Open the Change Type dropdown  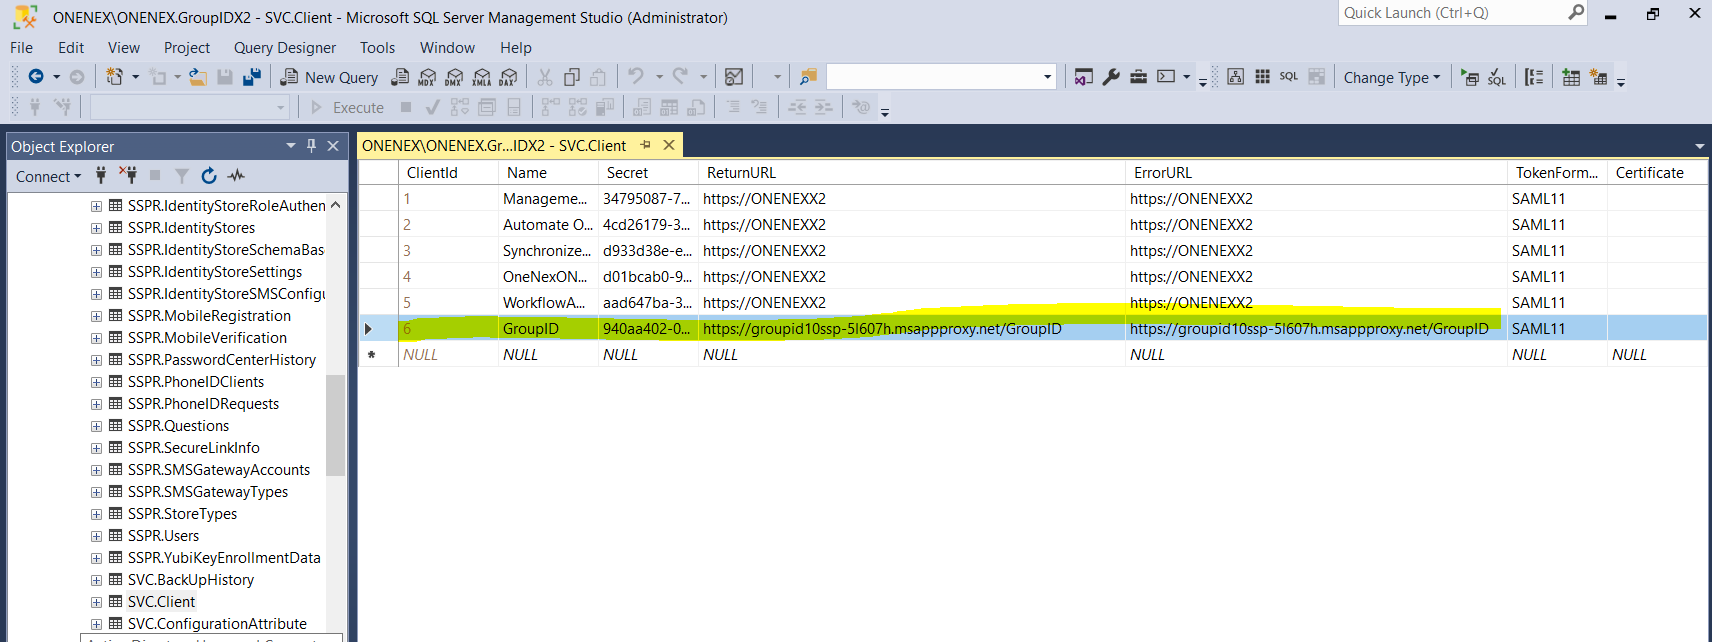(x=1392, y=77)
